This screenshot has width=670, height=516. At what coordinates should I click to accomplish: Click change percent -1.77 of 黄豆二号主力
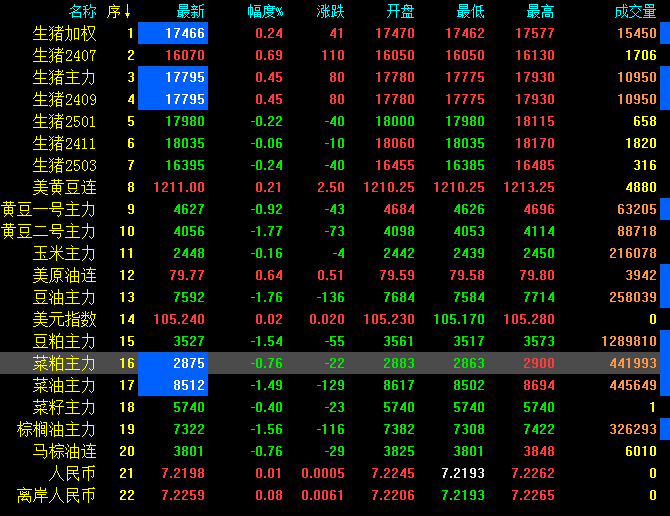click(x=267, y=231)
